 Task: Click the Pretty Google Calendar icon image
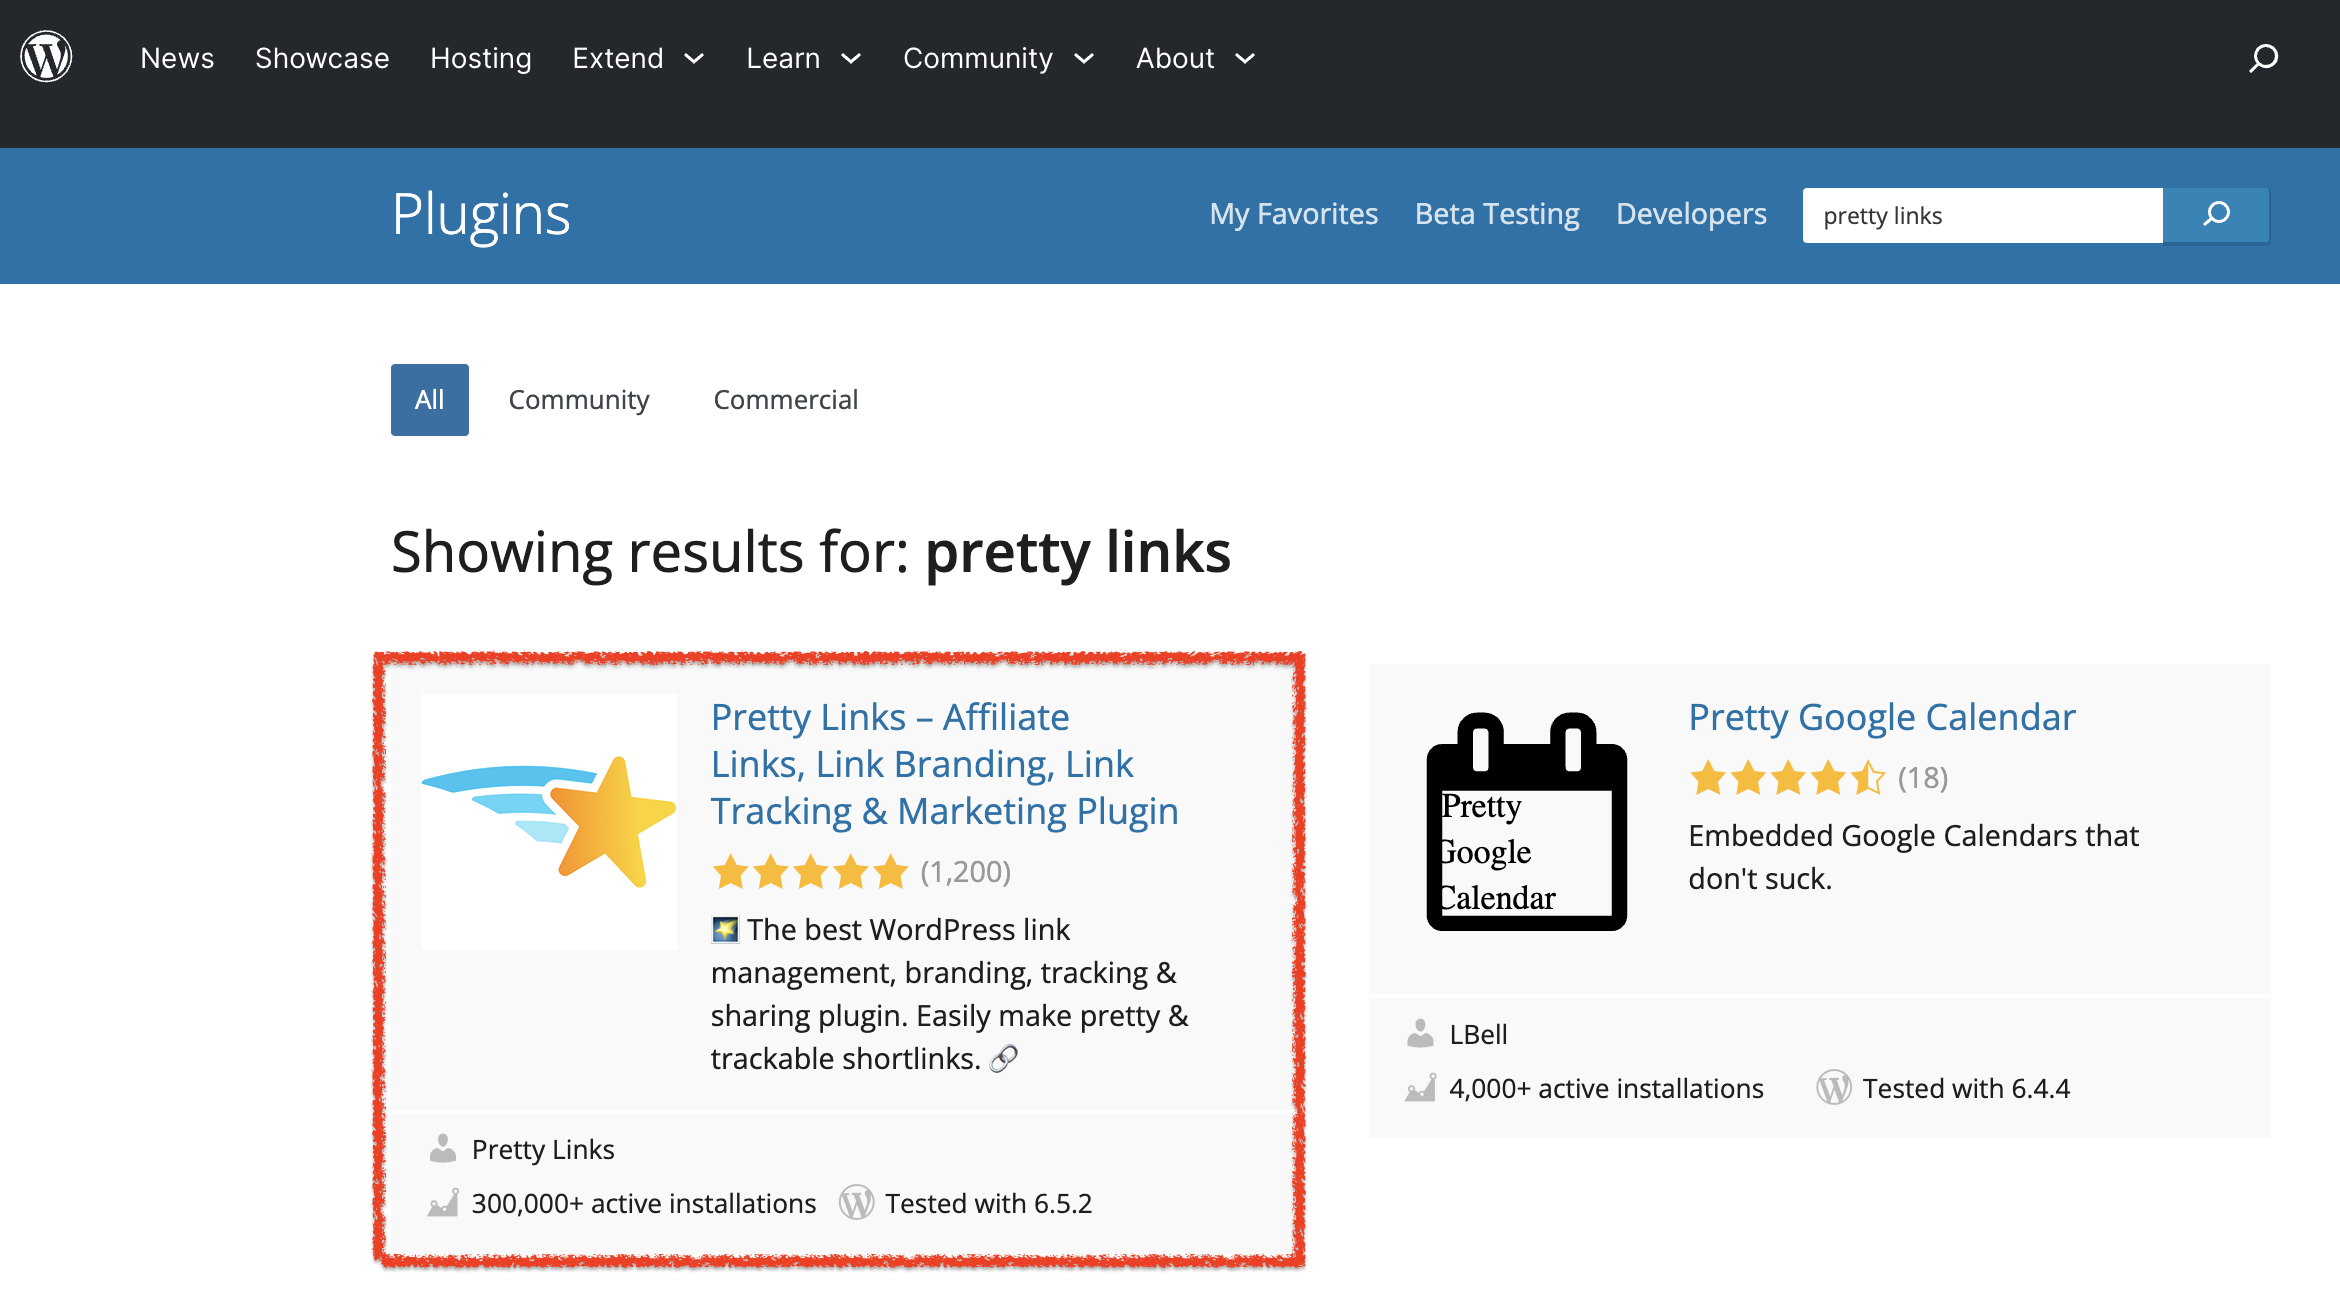(1526, 821)
